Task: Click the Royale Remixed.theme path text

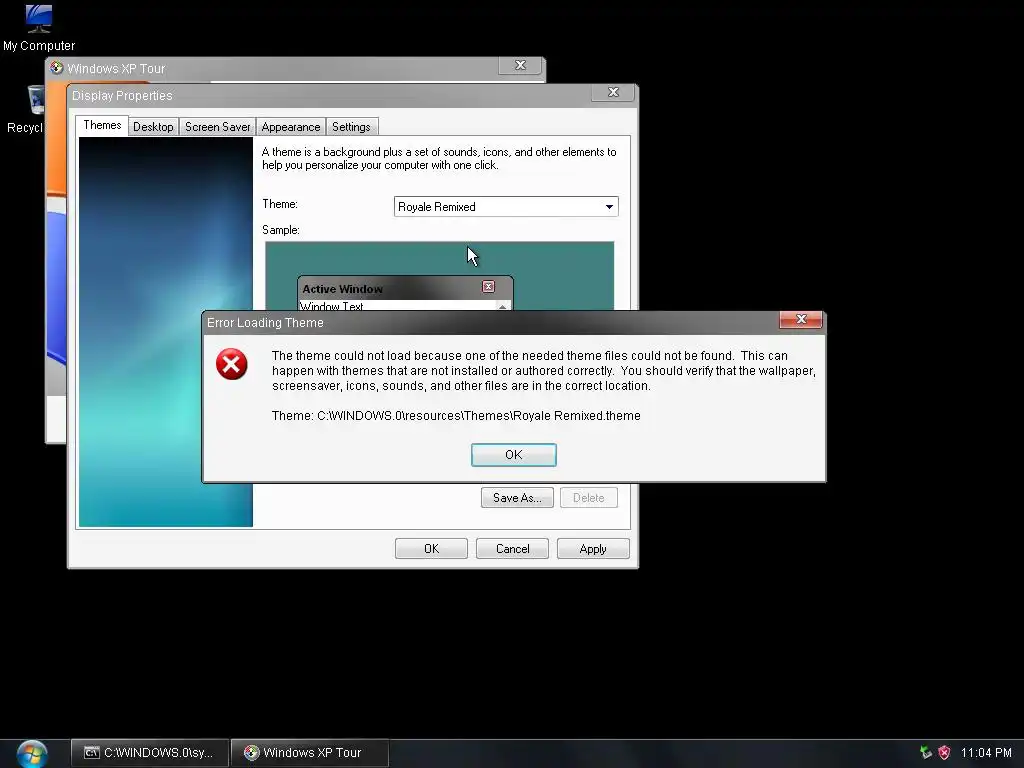Action: click(577, 415)
